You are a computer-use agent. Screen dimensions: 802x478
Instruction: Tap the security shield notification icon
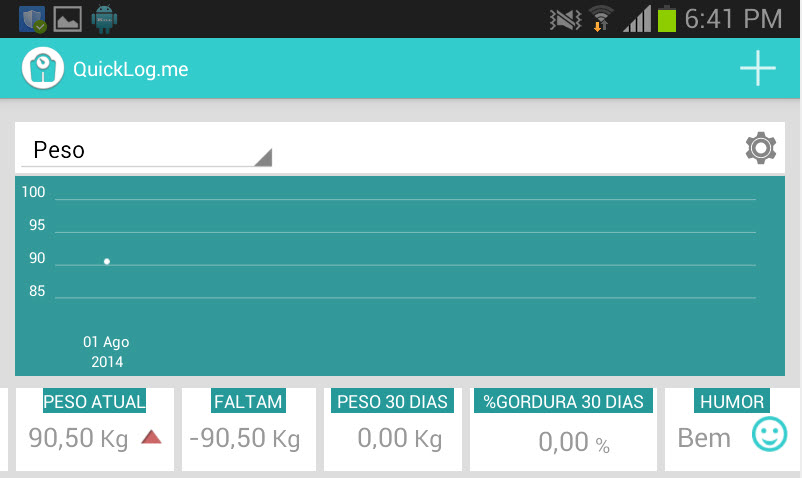(33, 18)
